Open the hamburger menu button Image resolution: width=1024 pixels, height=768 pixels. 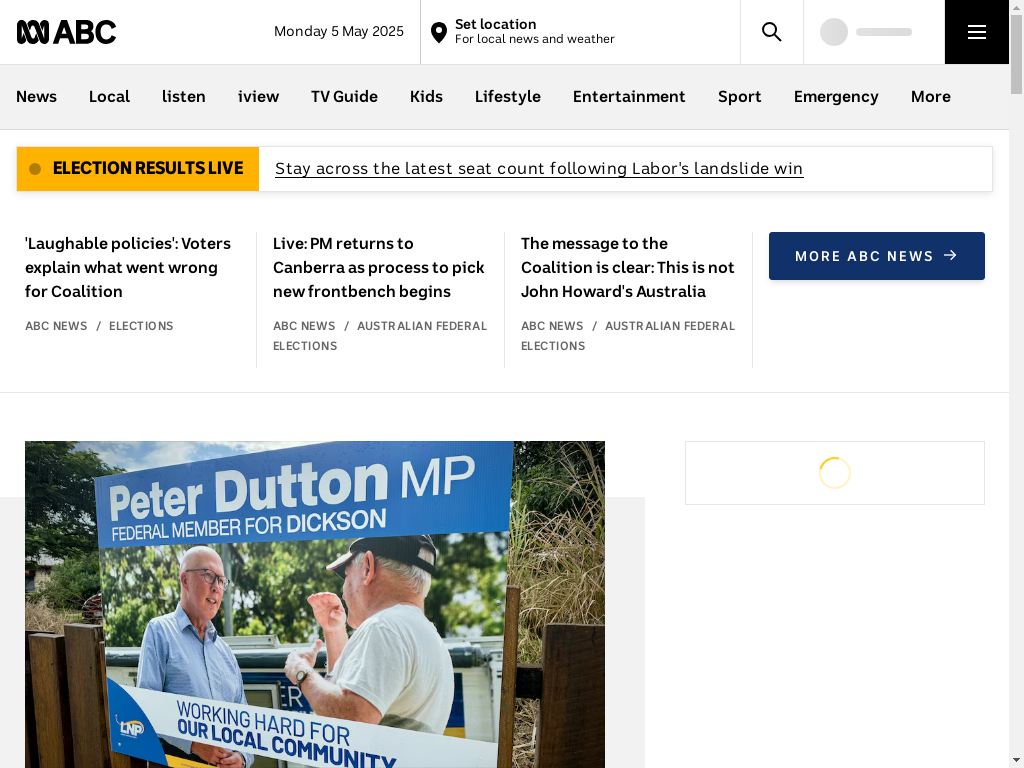point(976,32)
